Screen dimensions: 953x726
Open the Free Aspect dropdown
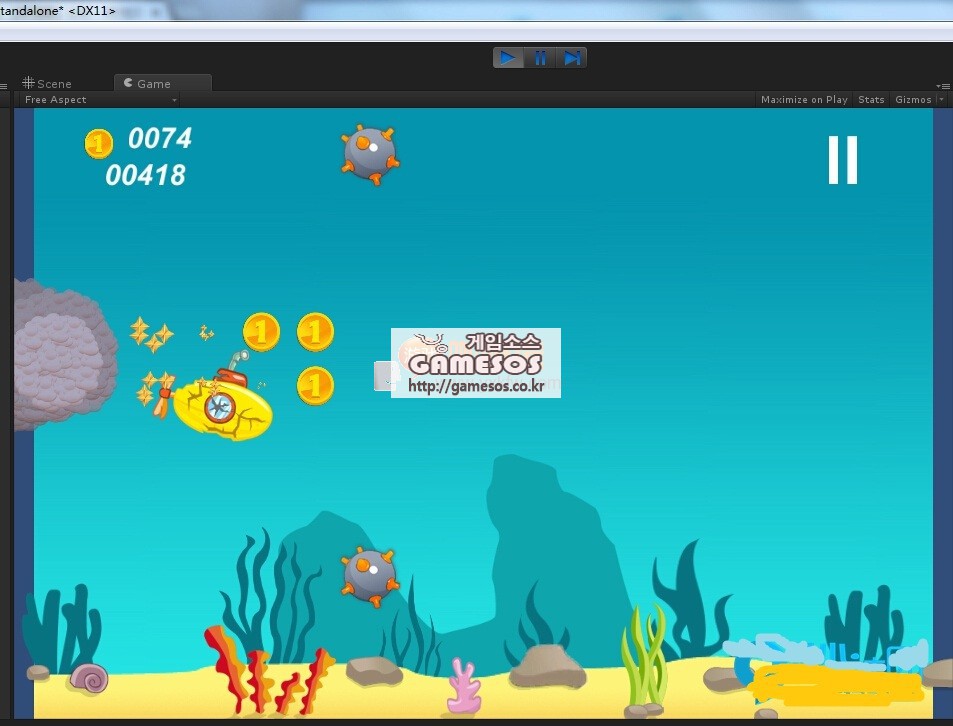coord(98,100)
